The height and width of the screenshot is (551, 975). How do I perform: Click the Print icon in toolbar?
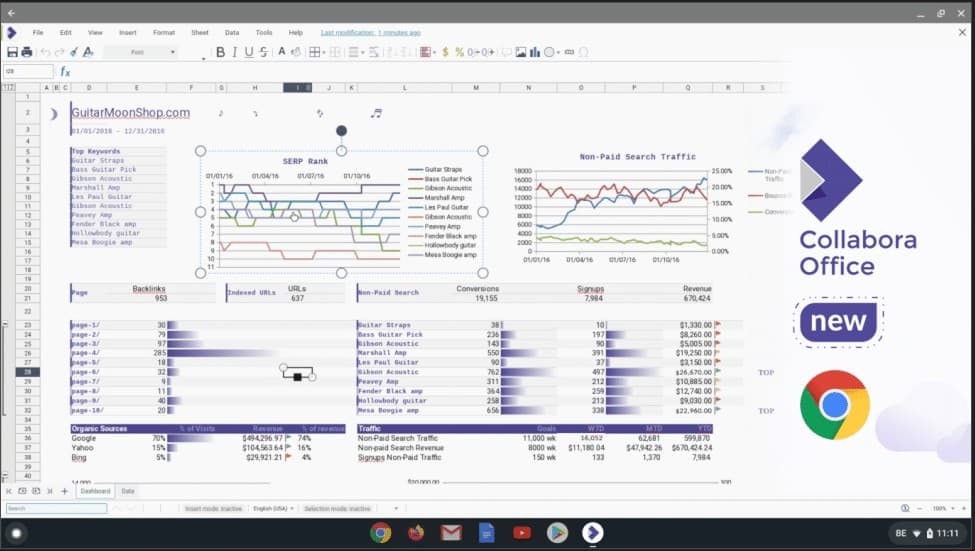point(27,52)
